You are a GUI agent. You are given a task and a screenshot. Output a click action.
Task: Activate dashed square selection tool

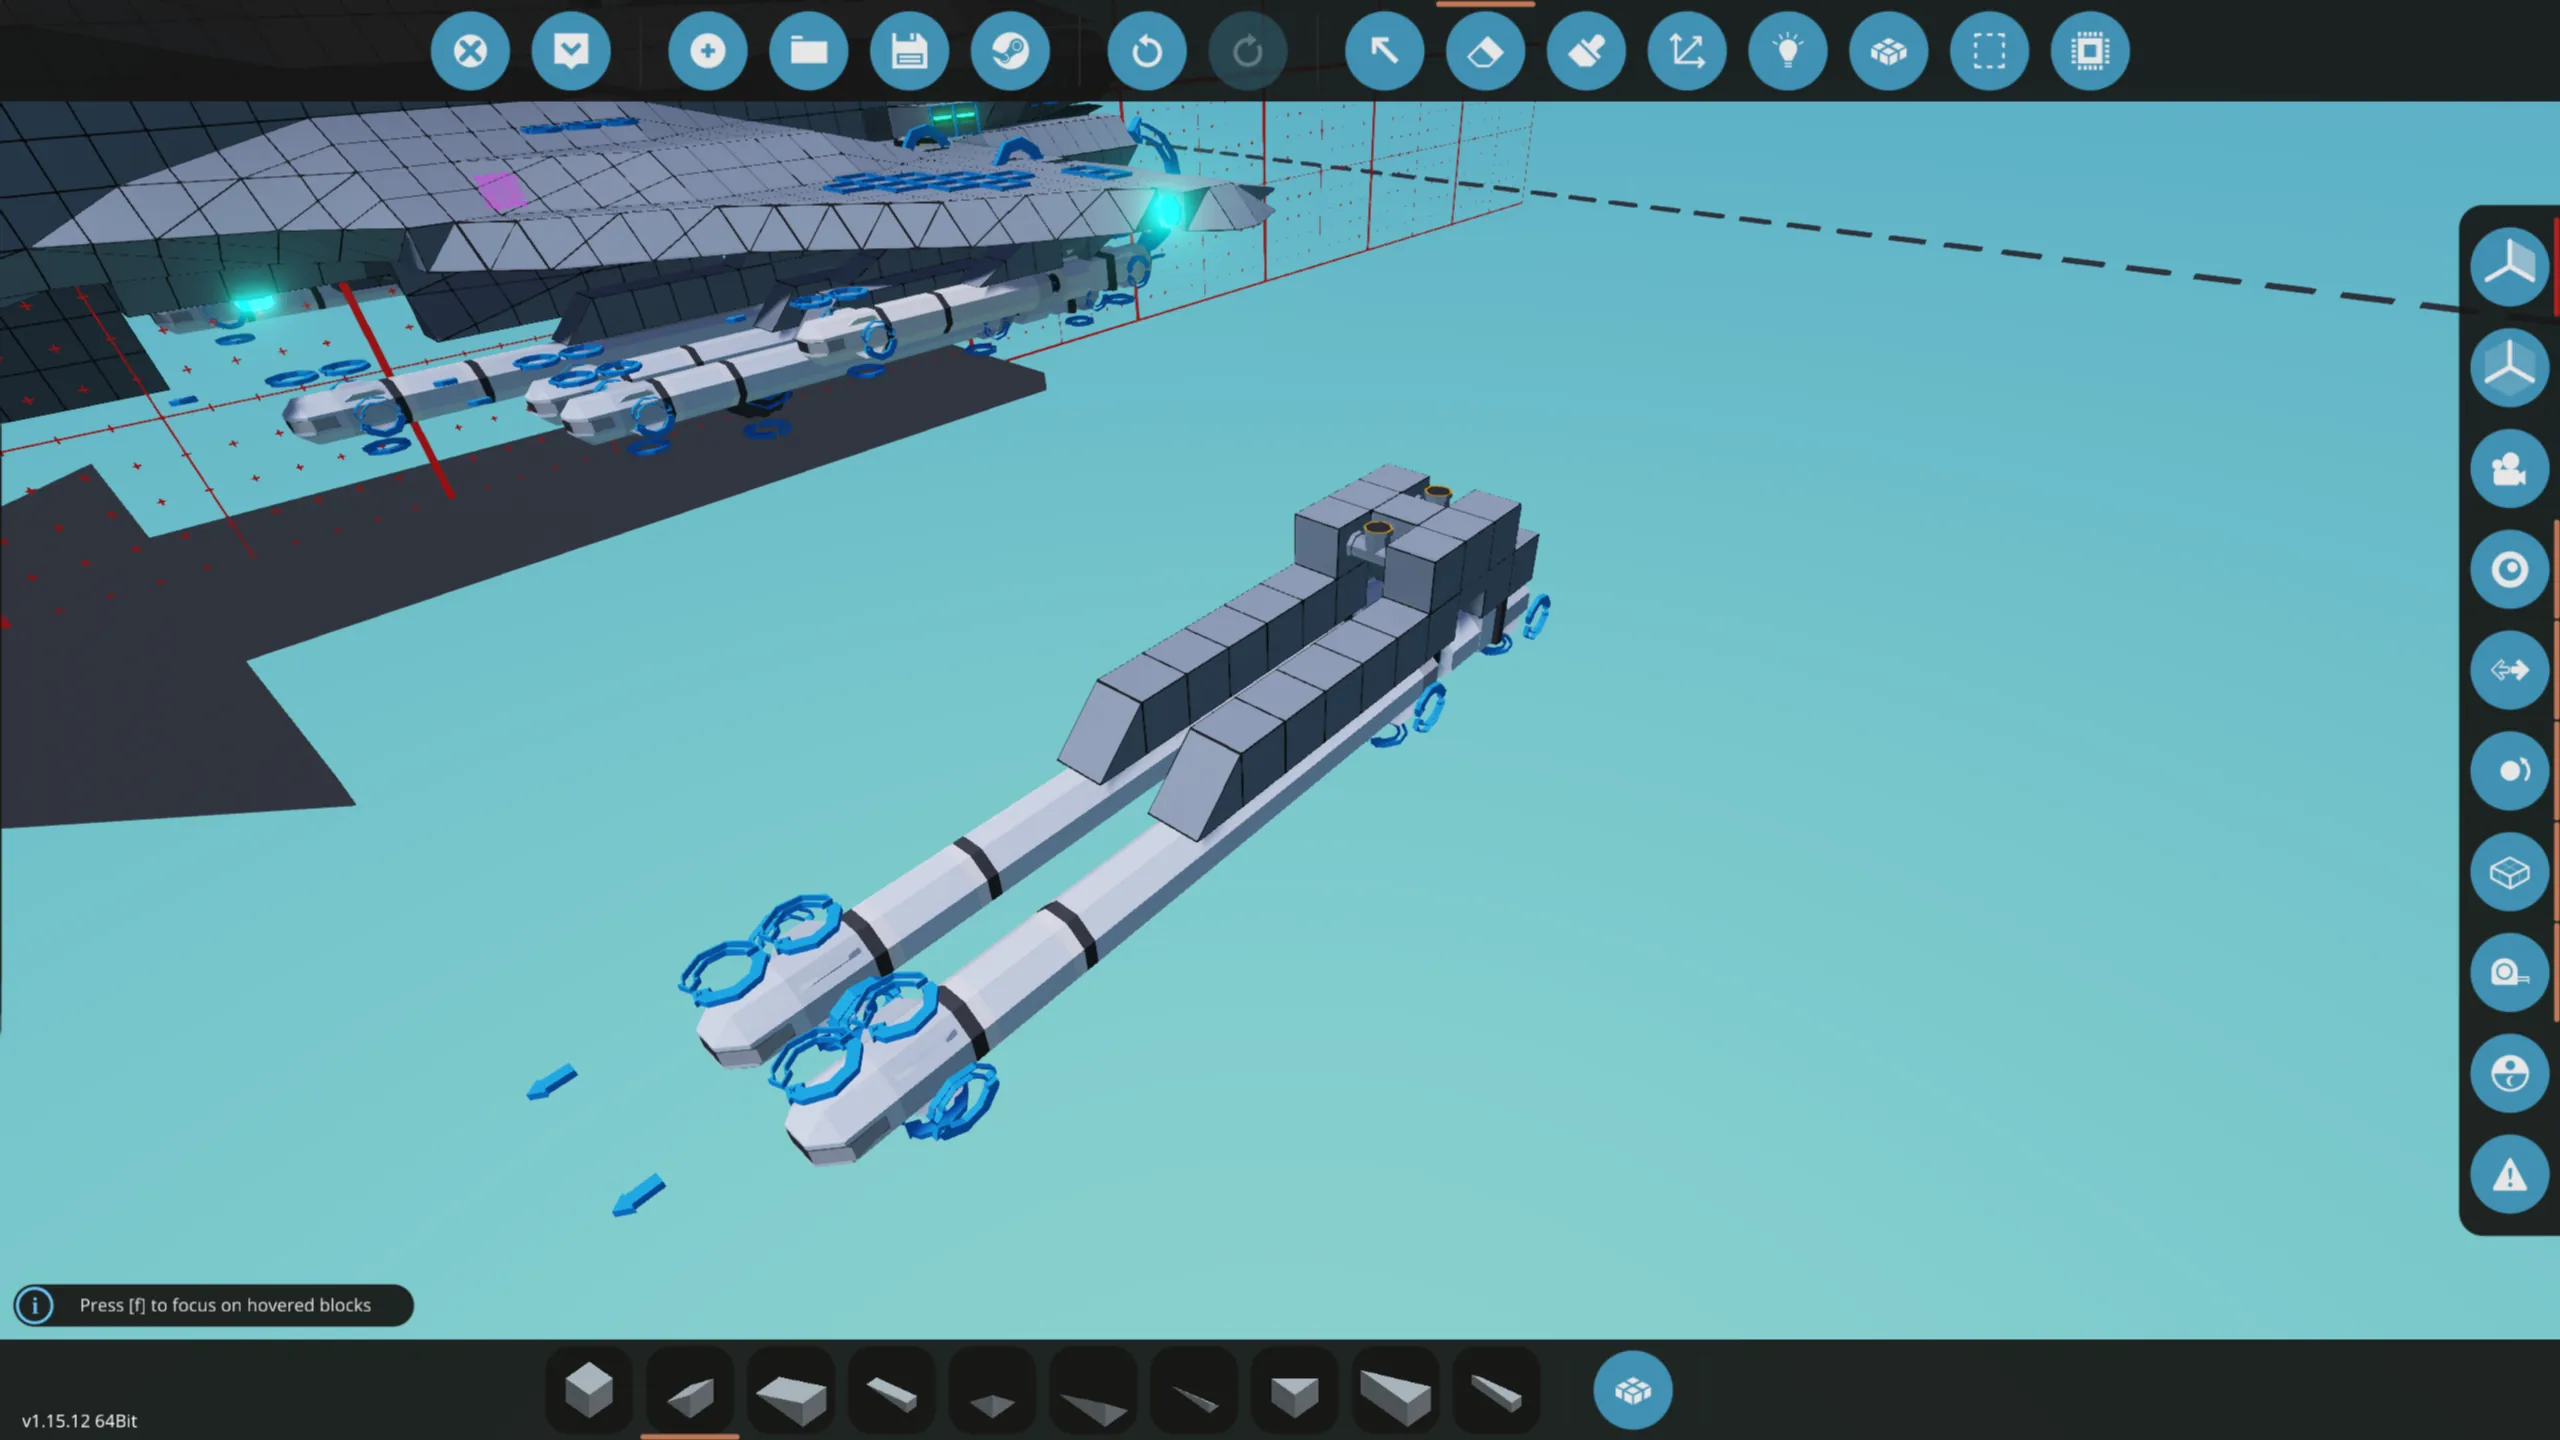tap(1989, 51)
